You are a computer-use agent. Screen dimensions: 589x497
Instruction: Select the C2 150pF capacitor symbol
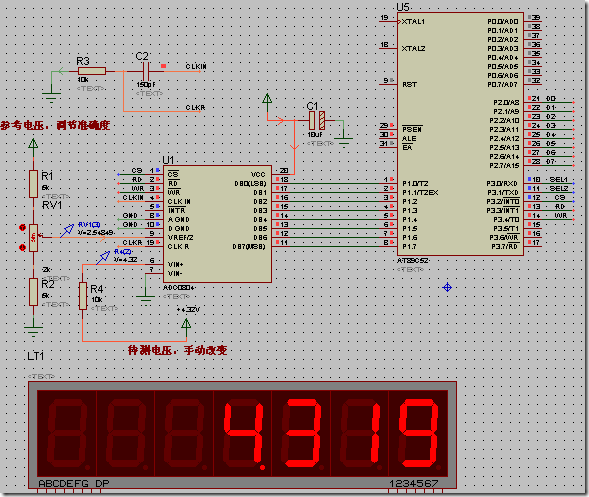(147, 71)
